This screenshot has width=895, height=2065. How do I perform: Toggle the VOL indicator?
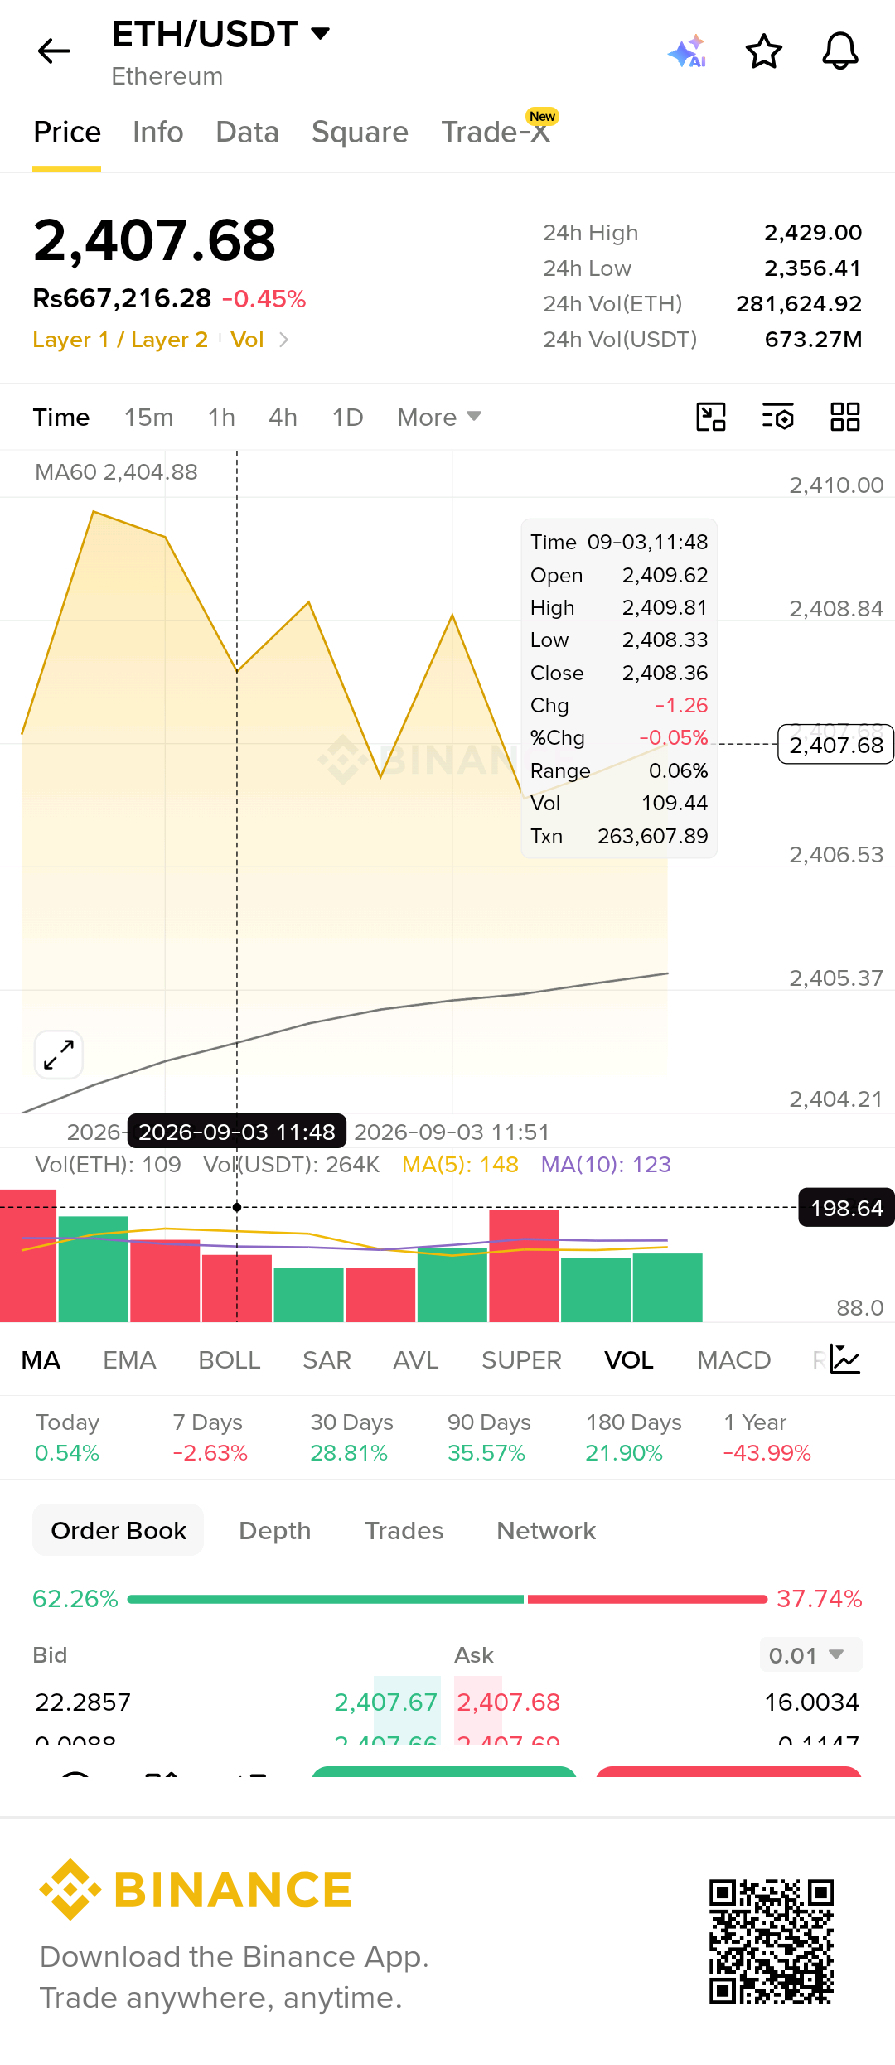click(629, 1360)
